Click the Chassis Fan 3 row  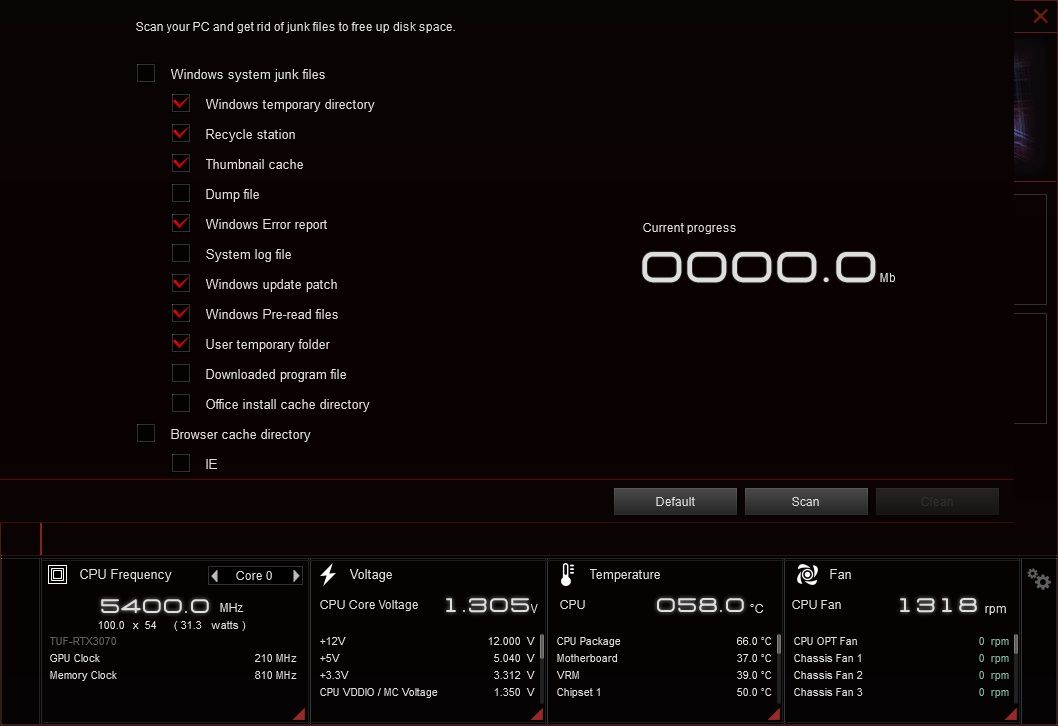(901, 692)
